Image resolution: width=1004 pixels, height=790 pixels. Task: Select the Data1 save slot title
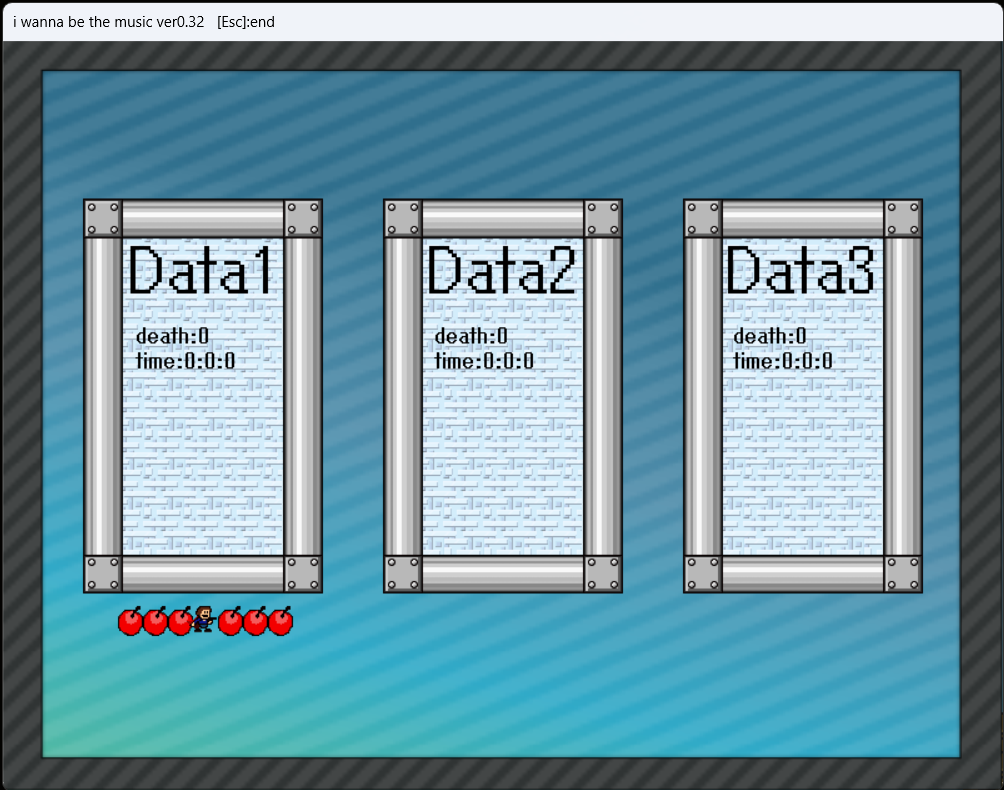[200, 270]
